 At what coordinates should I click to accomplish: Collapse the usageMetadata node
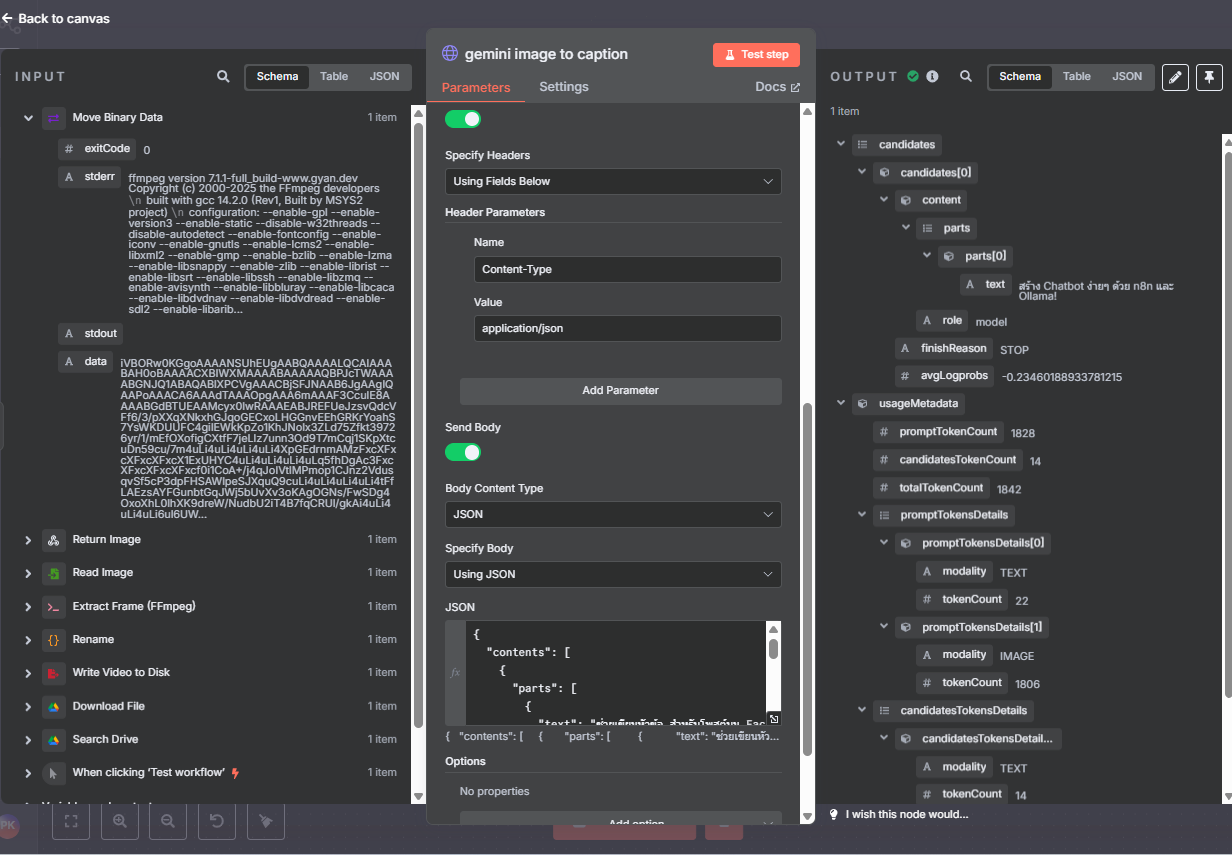pyautogui.click(x=840, y=404)
